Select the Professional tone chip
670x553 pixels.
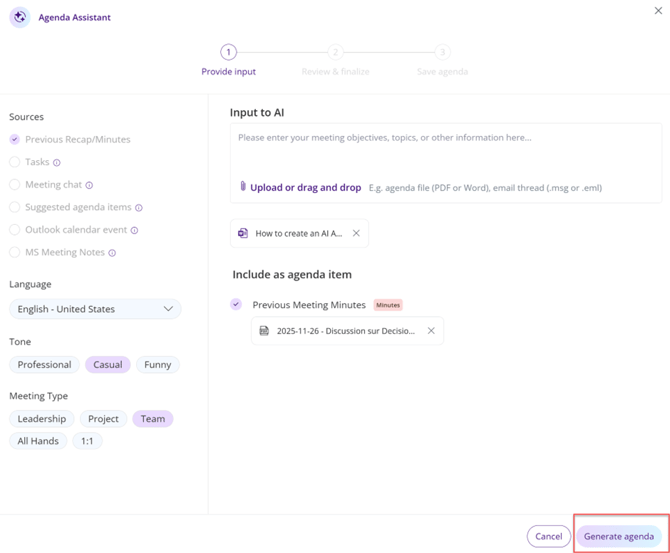coord(44,365)
